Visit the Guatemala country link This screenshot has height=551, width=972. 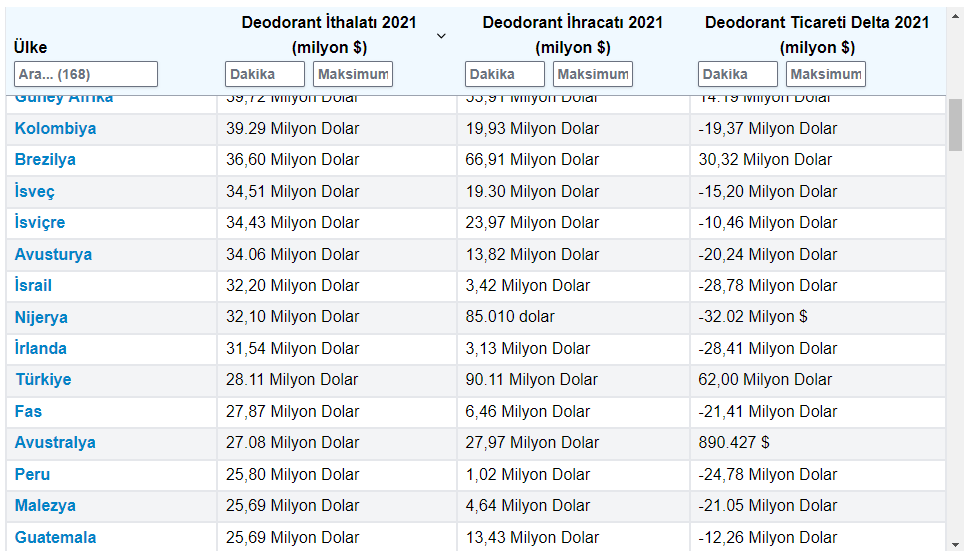55,537
